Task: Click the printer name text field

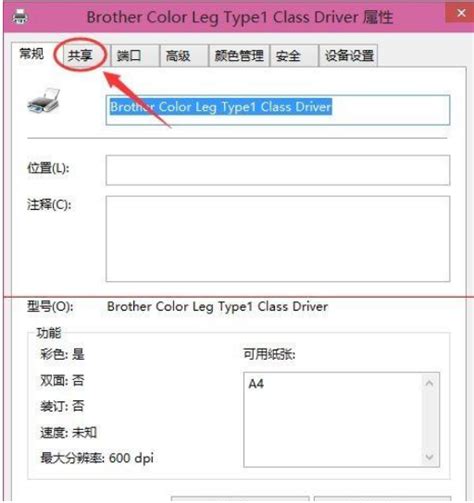Action: (278, 110)
